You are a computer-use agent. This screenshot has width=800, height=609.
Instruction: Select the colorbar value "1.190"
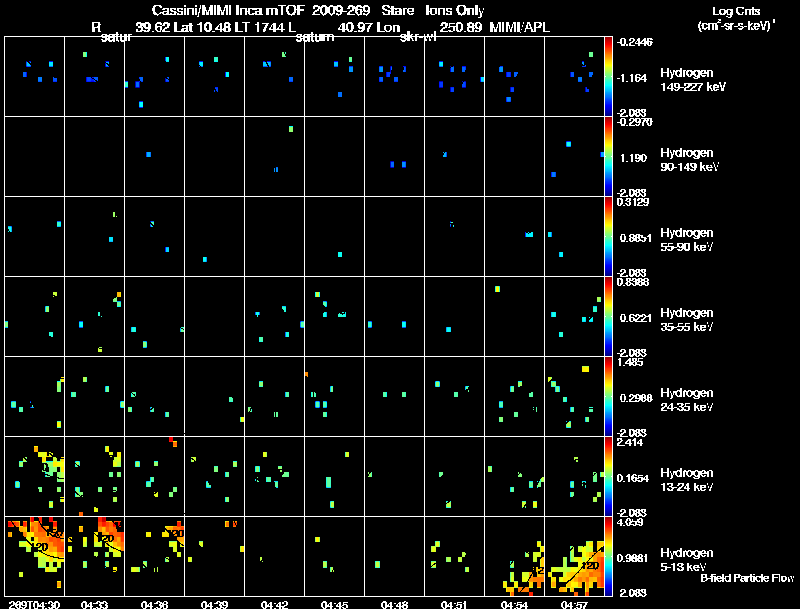(633, 158)
